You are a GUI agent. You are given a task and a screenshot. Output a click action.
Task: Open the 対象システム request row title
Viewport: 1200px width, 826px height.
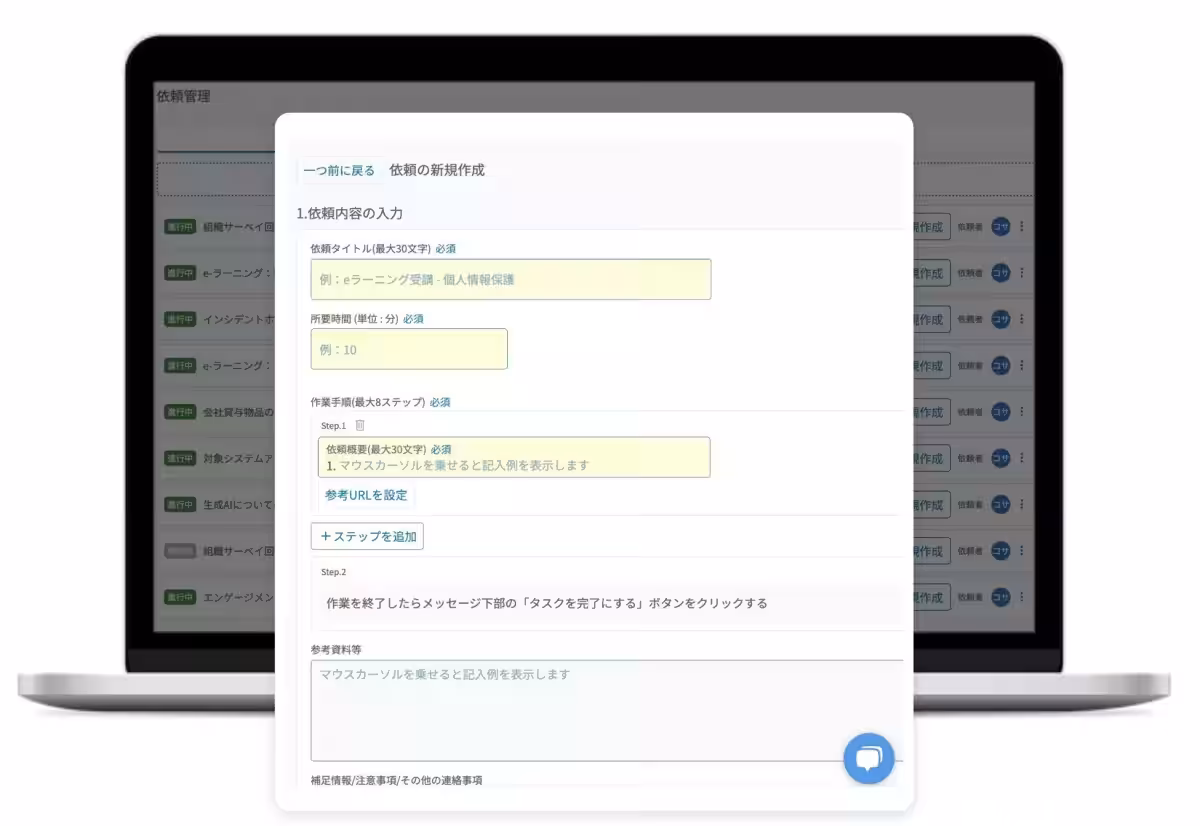coord(238,458)
